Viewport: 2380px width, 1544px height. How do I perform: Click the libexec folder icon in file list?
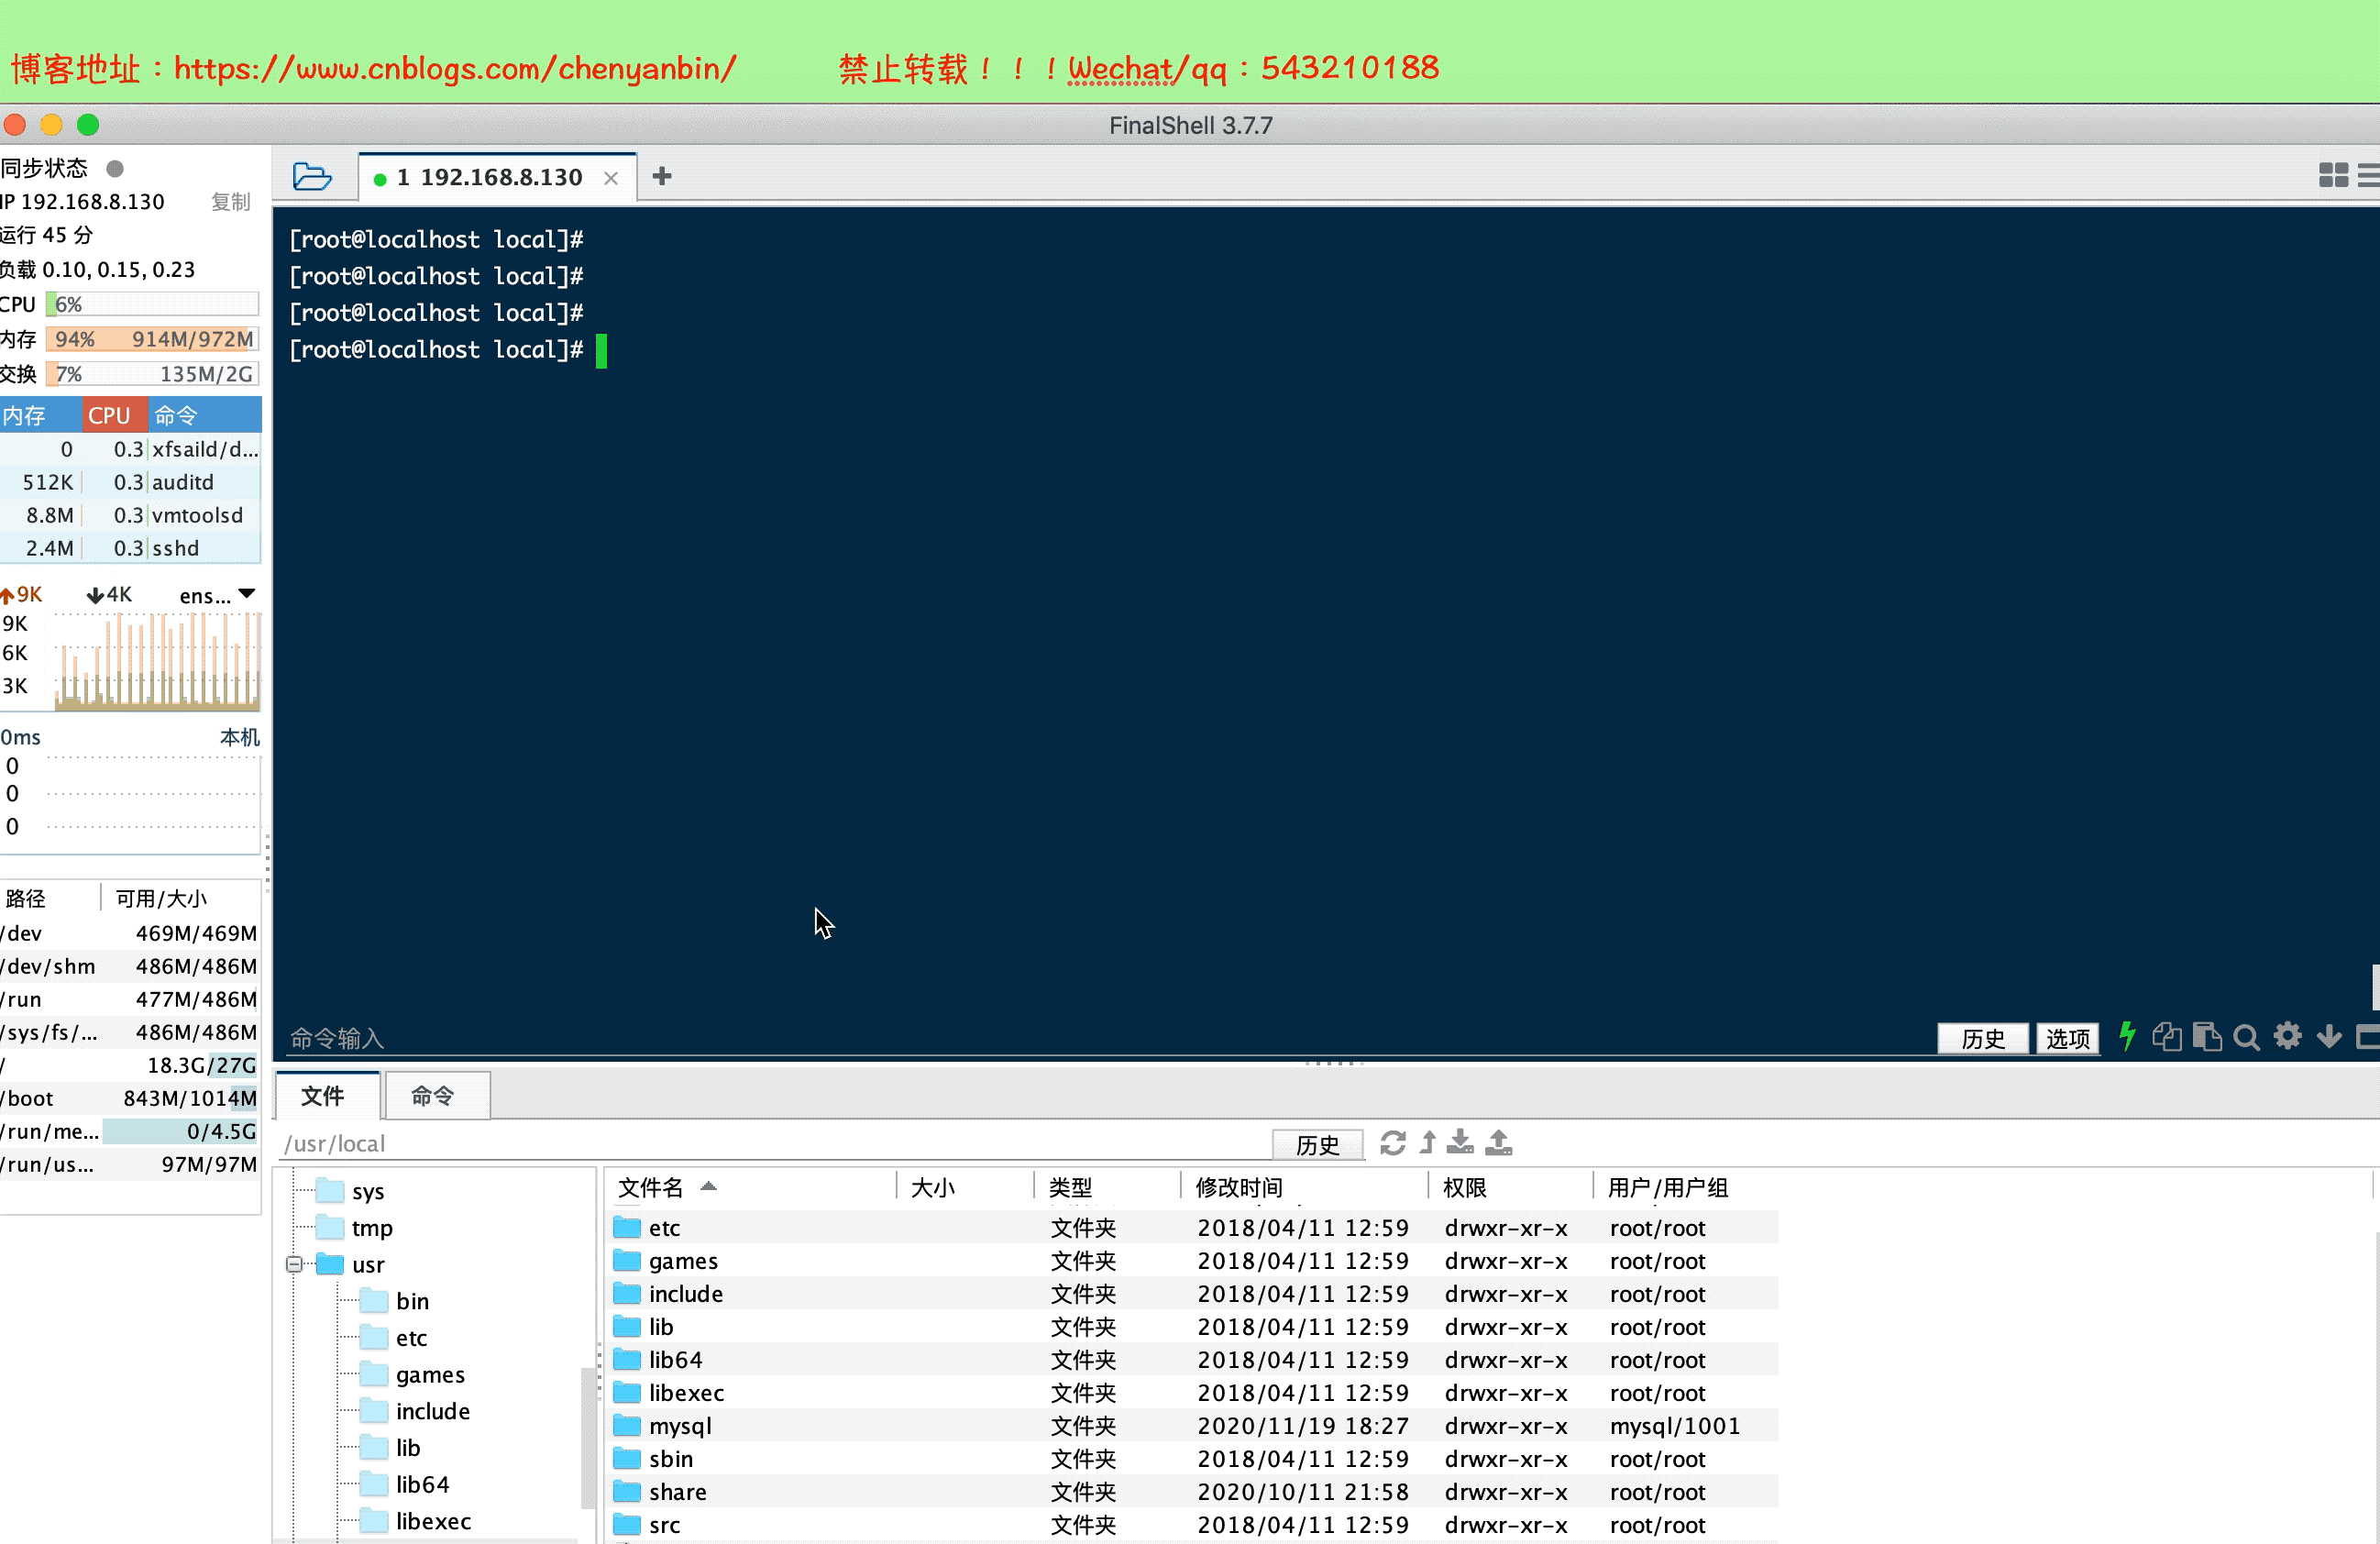(x=627, y=1392)
